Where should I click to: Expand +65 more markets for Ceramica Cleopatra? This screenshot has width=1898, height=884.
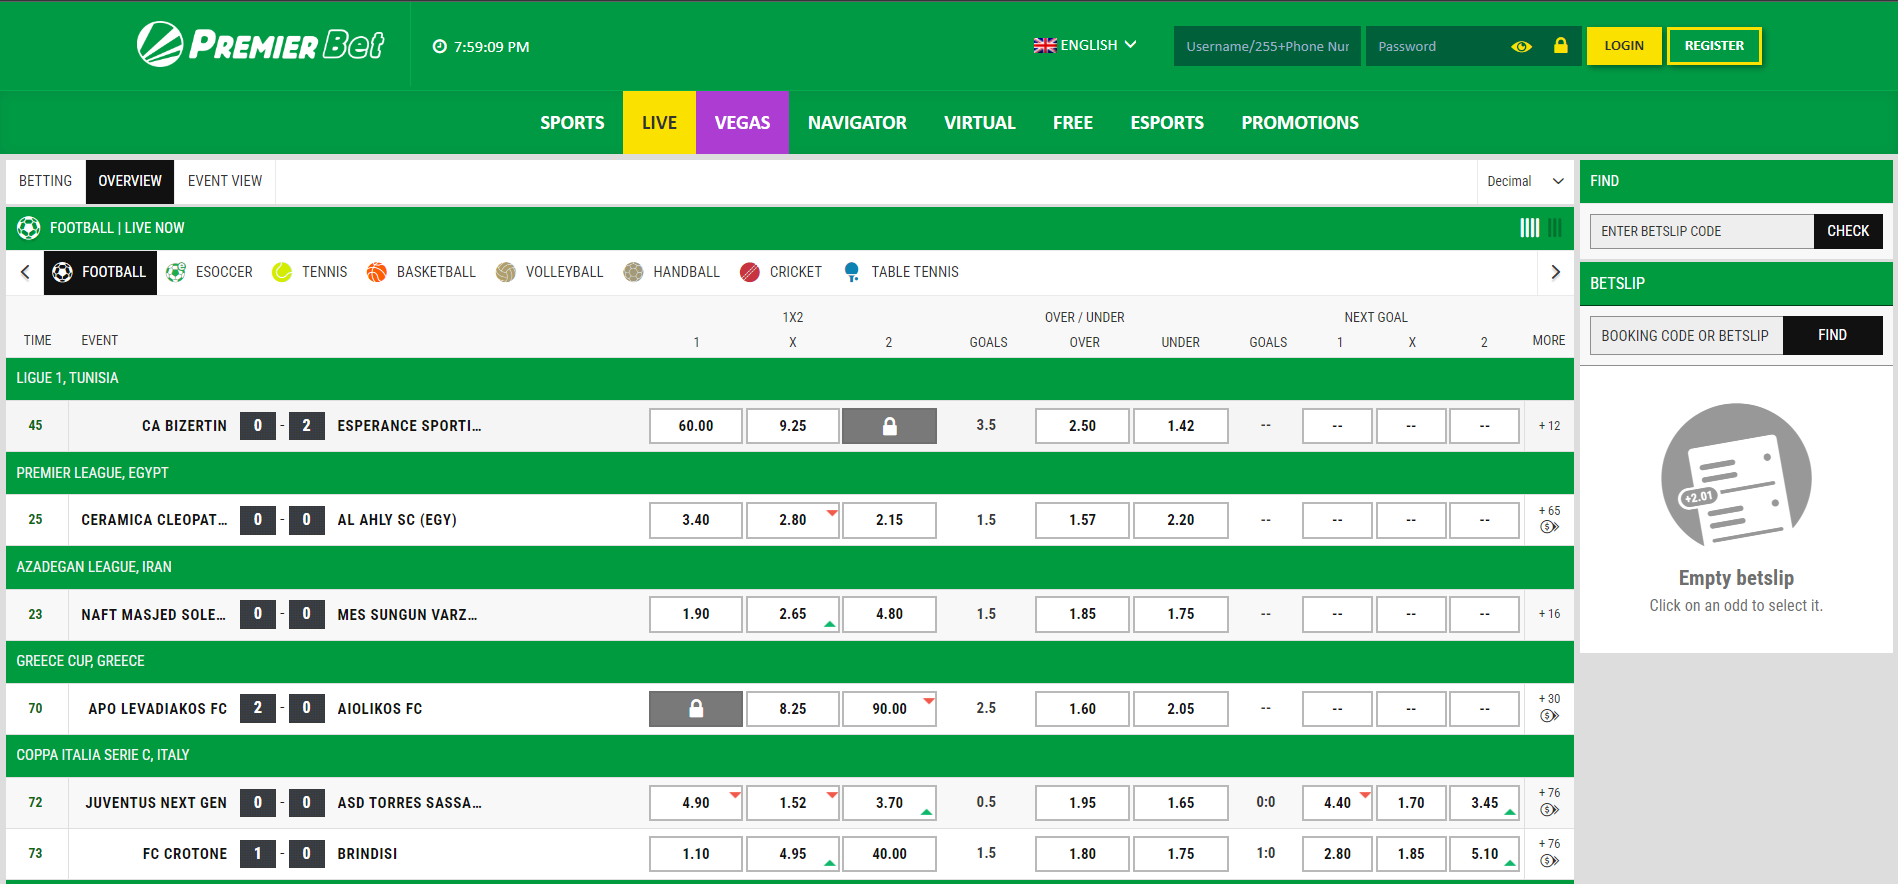[1549, 511]
